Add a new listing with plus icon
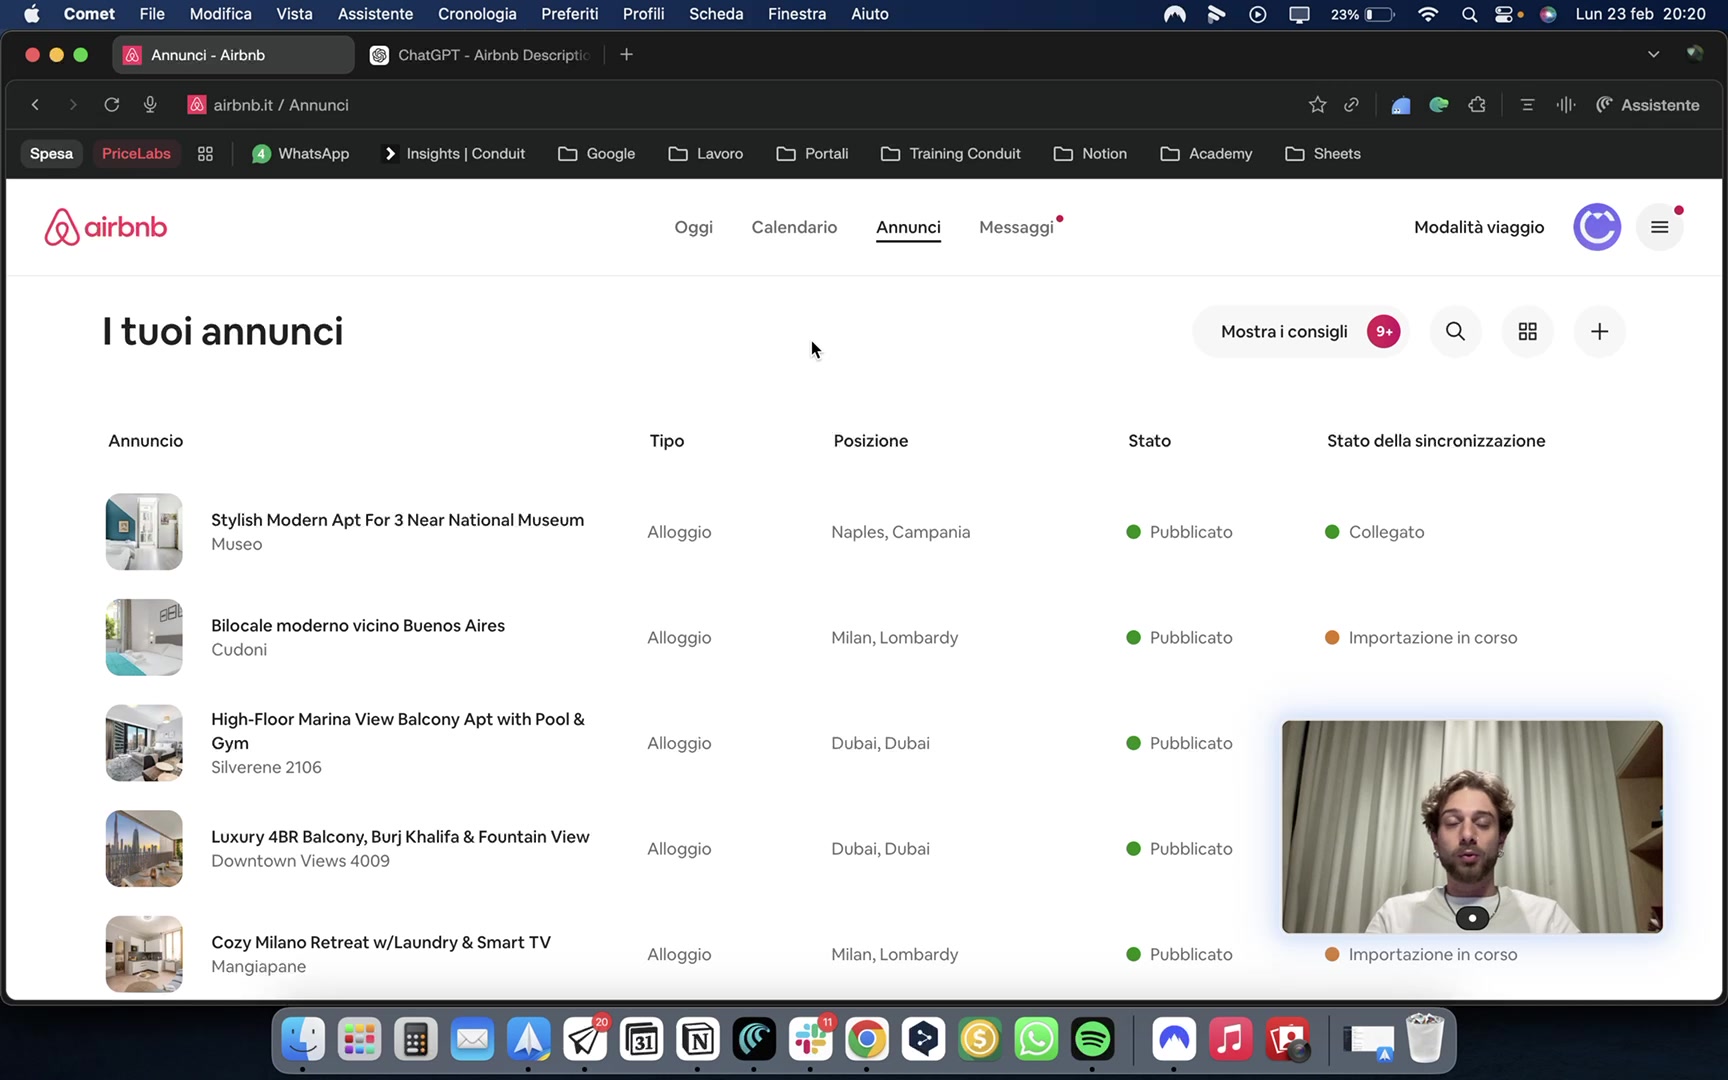Viewport: 1728px width, 1080px height. coord(1599,332)
